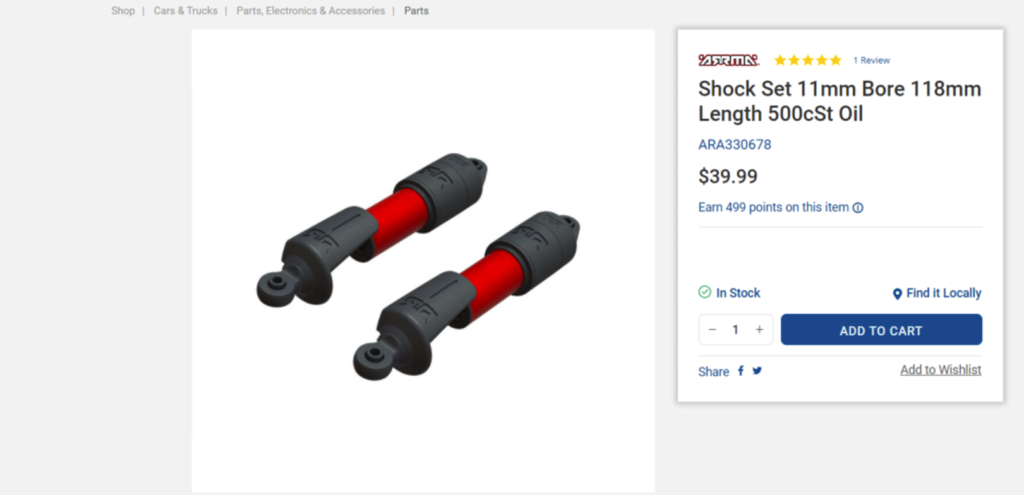The width and height of the screenshot is (1024, 495).
Task: Open Cars & Trucks breadcrumb
Action: click(185, 10)
